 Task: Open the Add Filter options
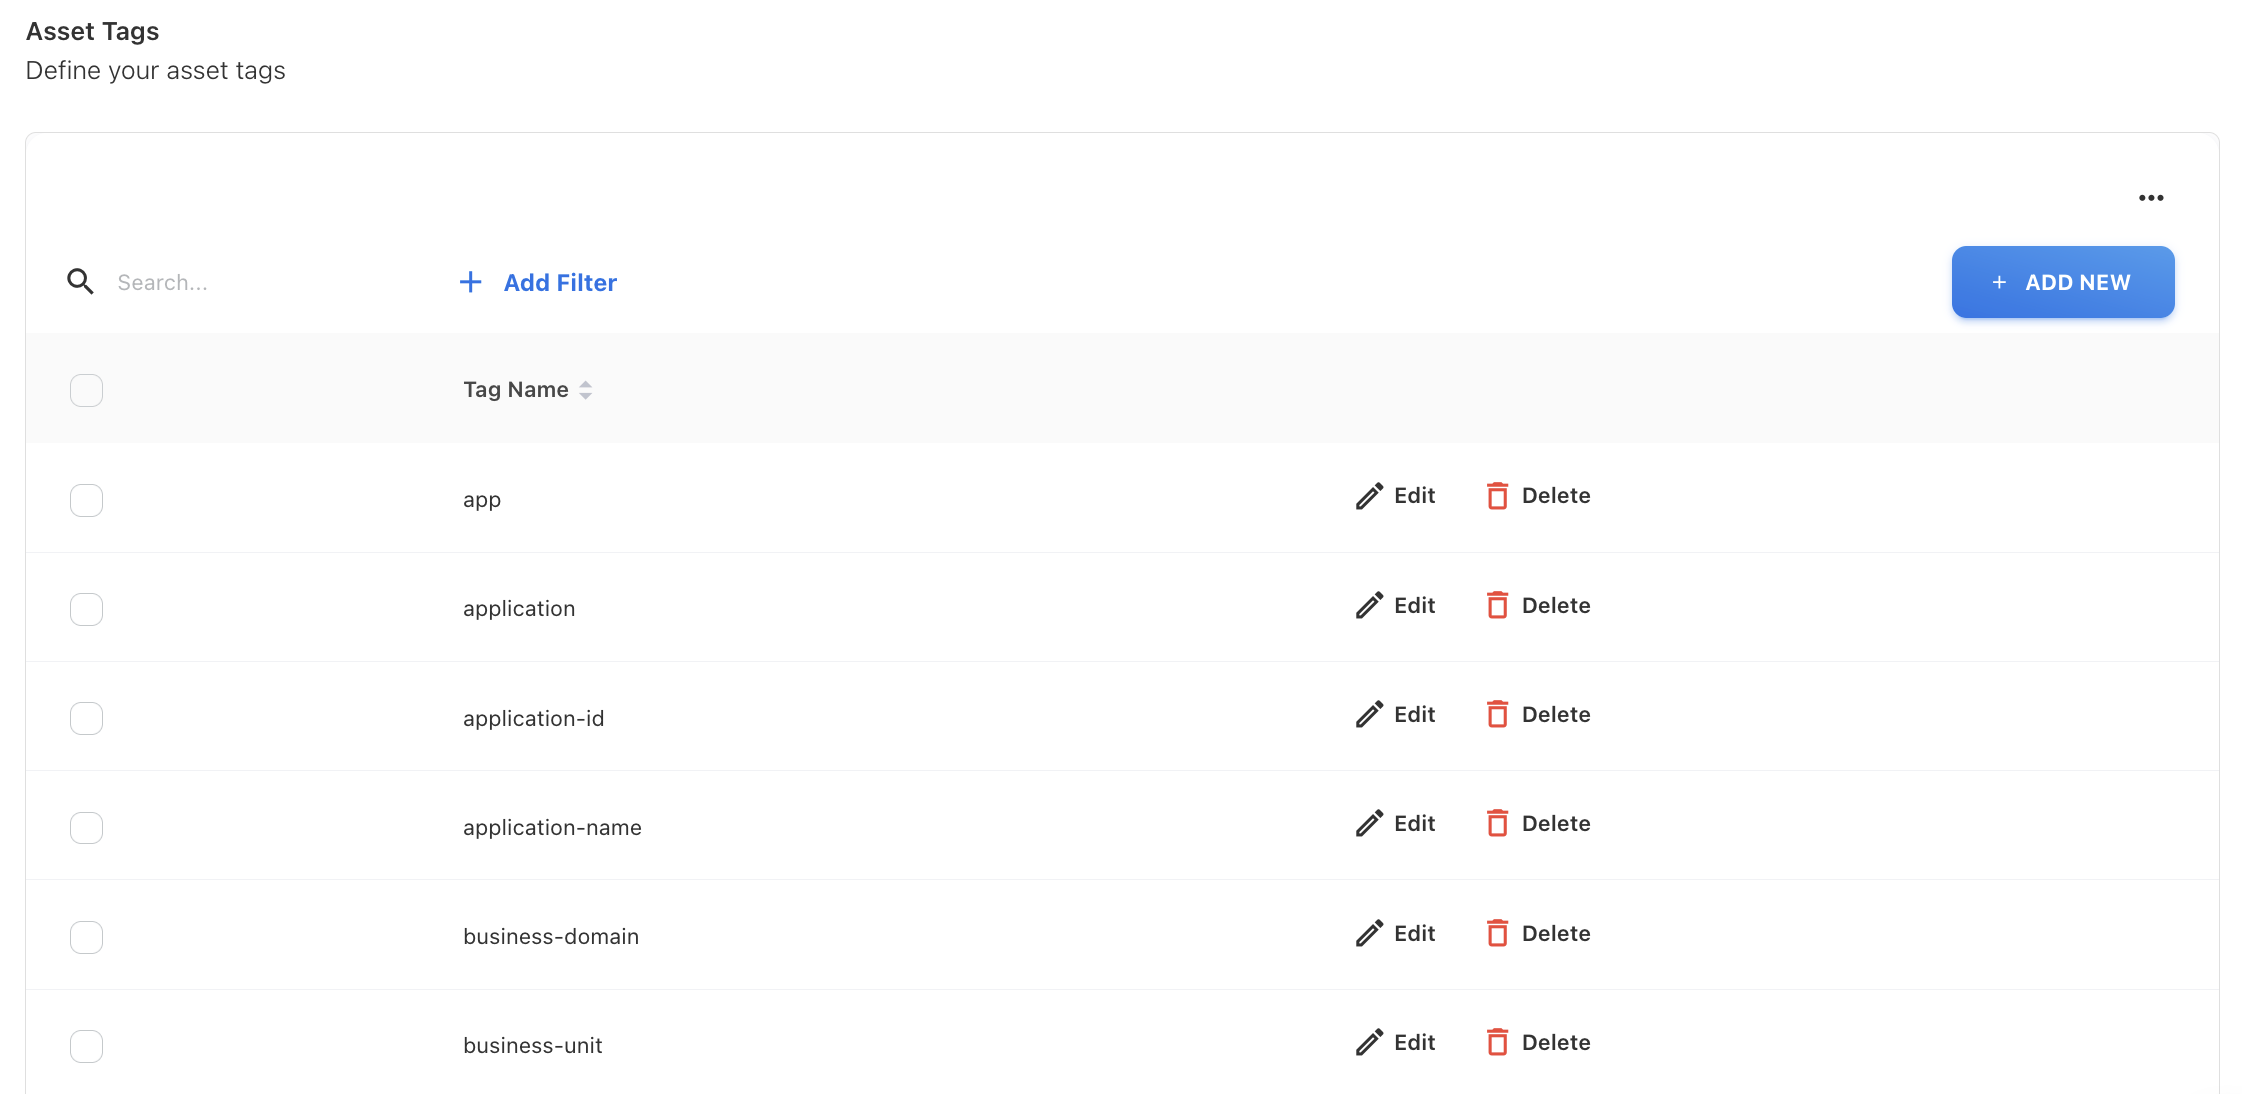560,283
